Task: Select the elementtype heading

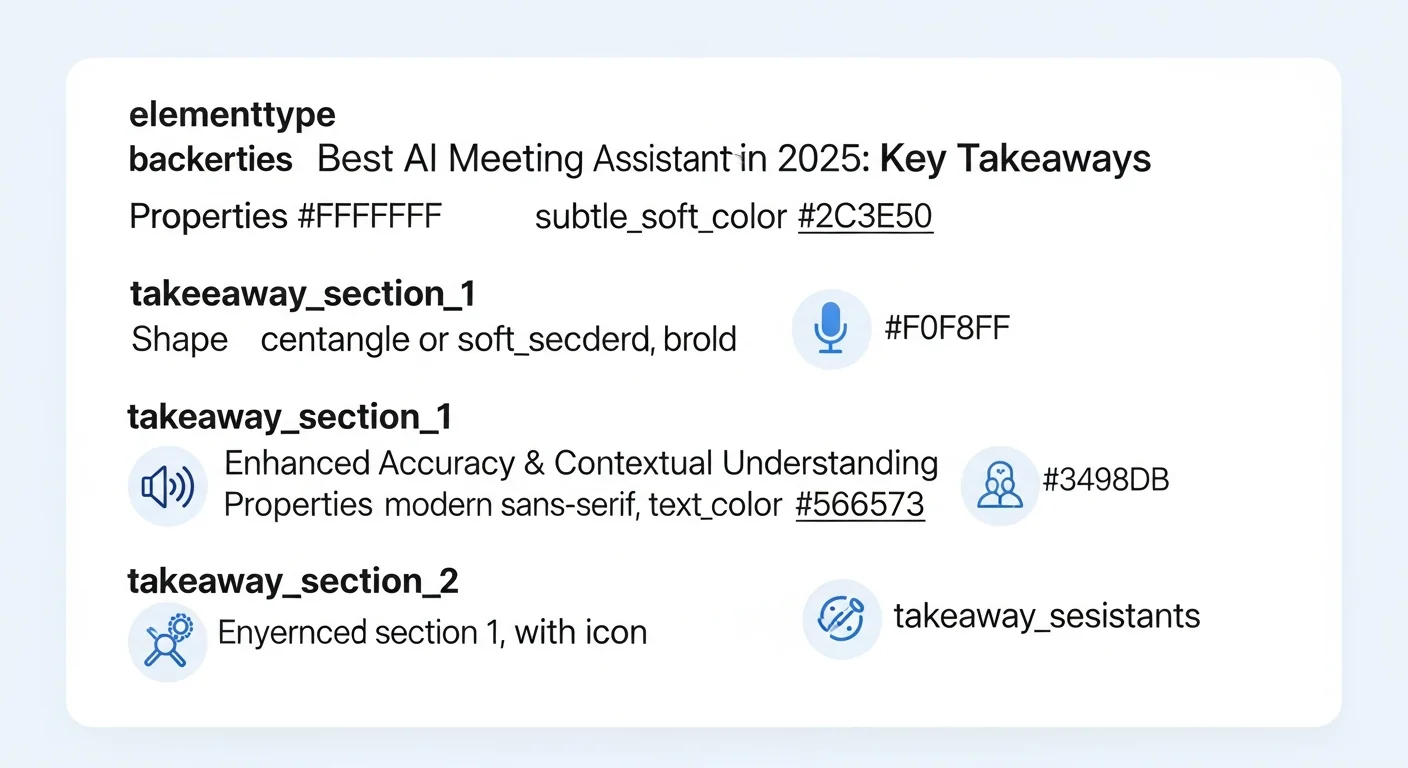Action: tap(232, 114)
